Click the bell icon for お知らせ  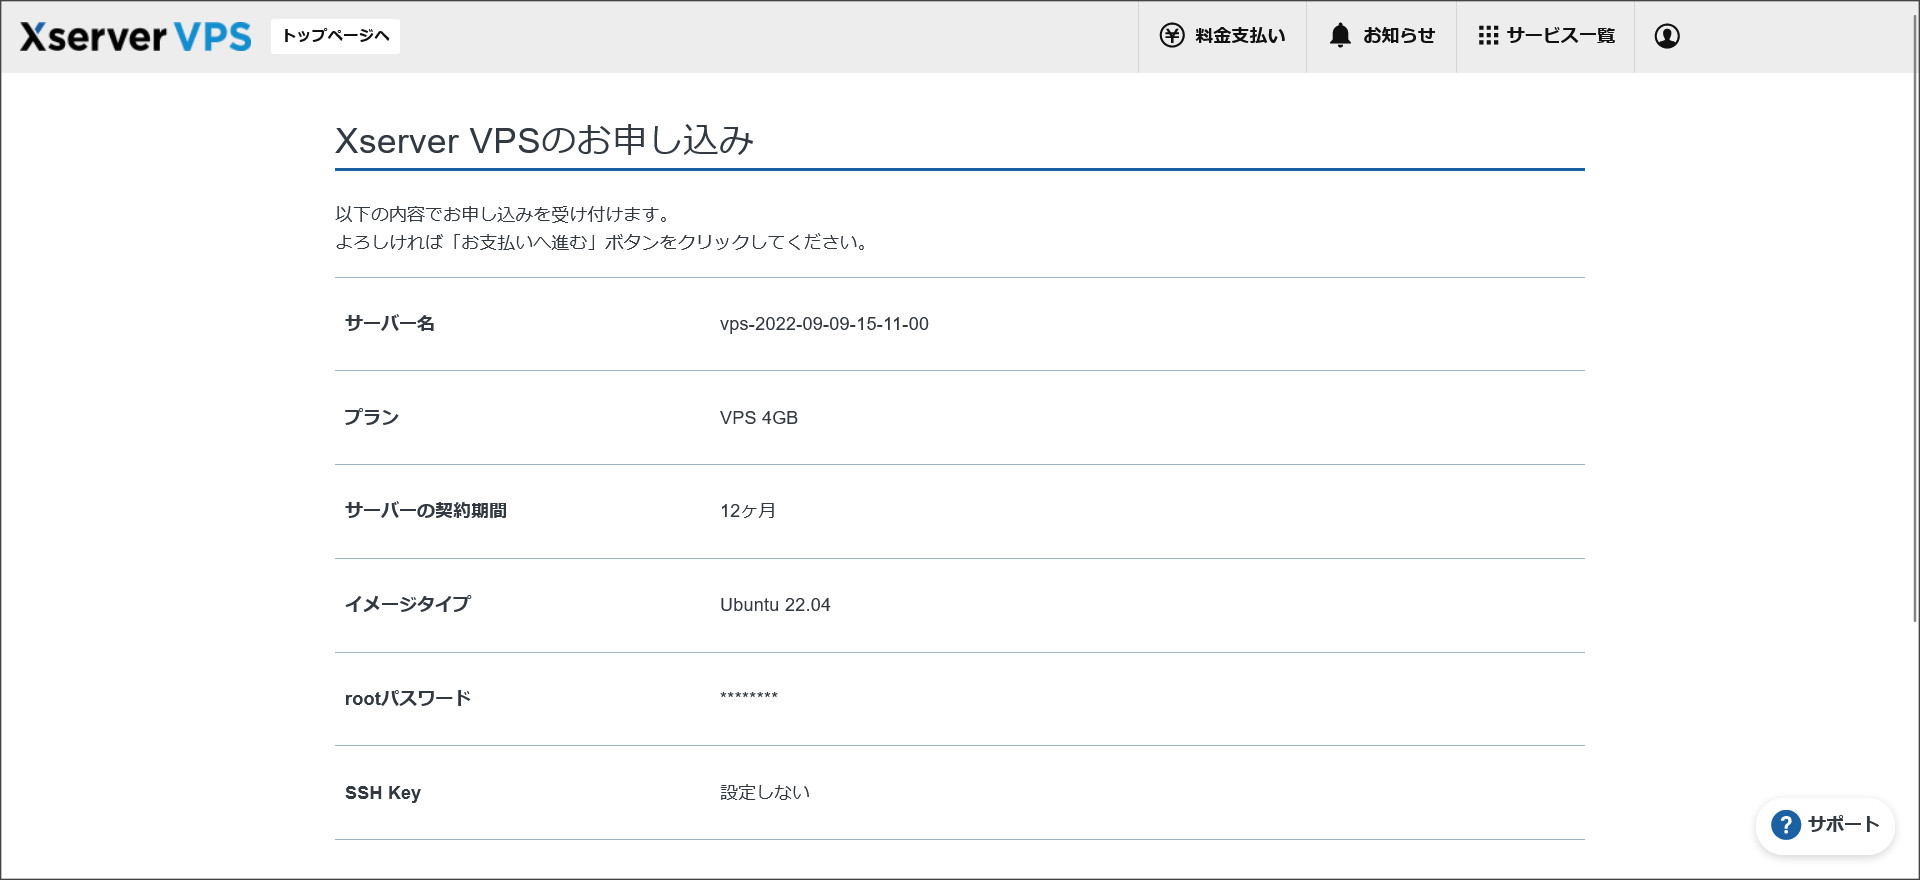(1340, 36)
